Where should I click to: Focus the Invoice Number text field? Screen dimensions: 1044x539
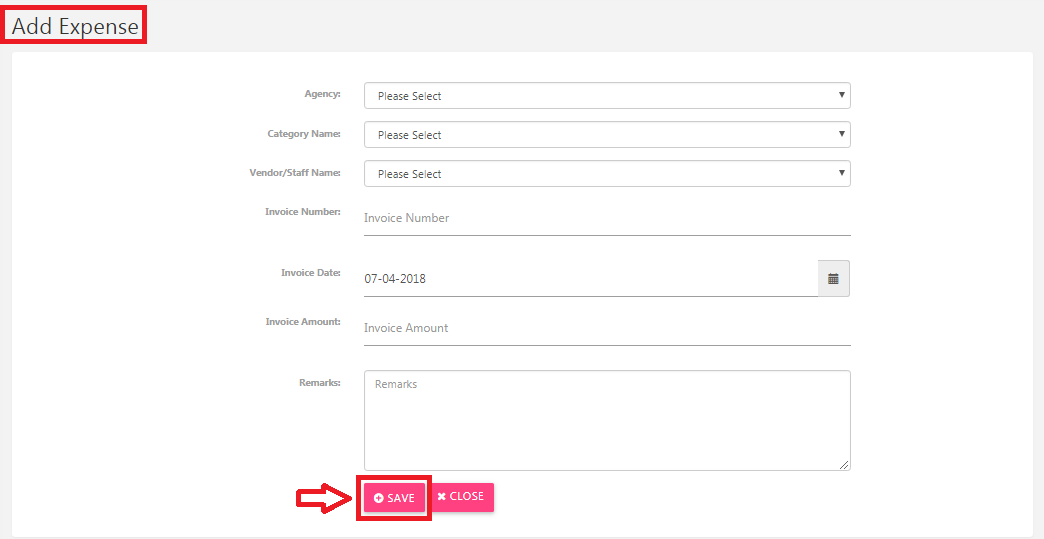pos(607,218)
